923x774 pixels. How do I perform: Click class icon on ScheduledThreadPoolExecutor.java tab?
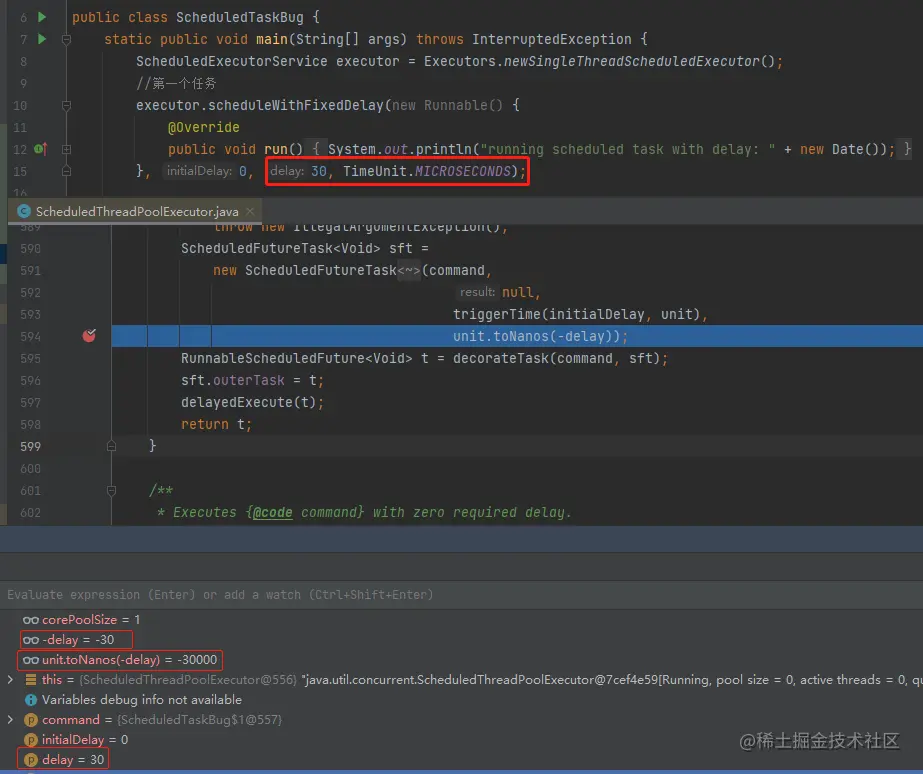point(24,211)
